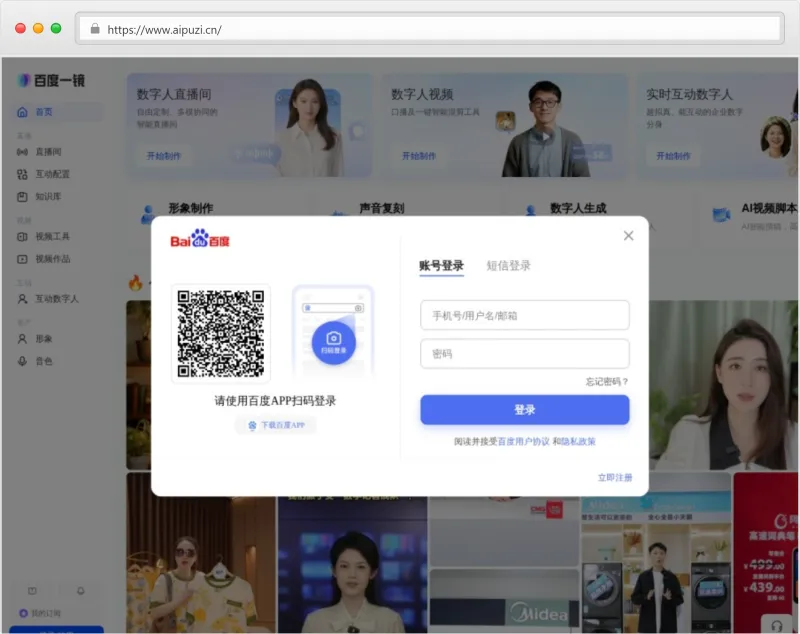Open 我的订阅 at sidebar bottom

coord(40,613)
